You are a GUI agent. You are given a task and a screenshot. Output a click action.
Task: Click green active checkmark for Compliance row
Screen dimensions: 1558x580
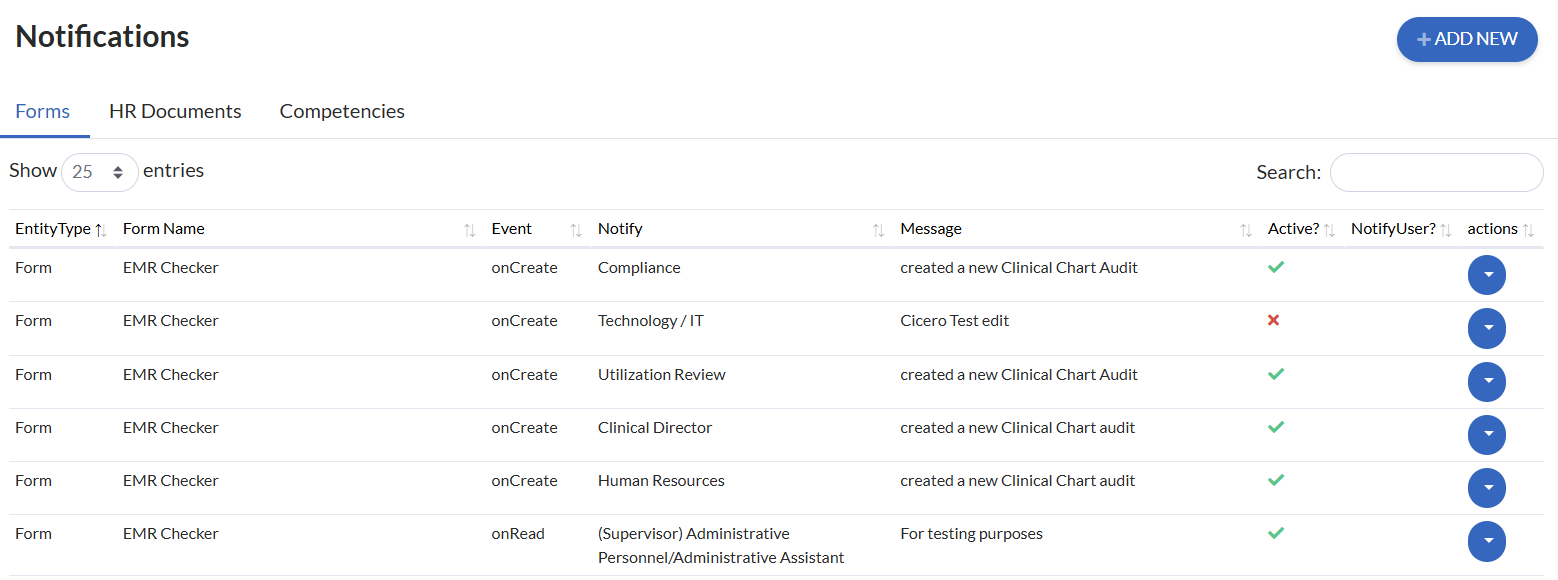point(1275,267)
